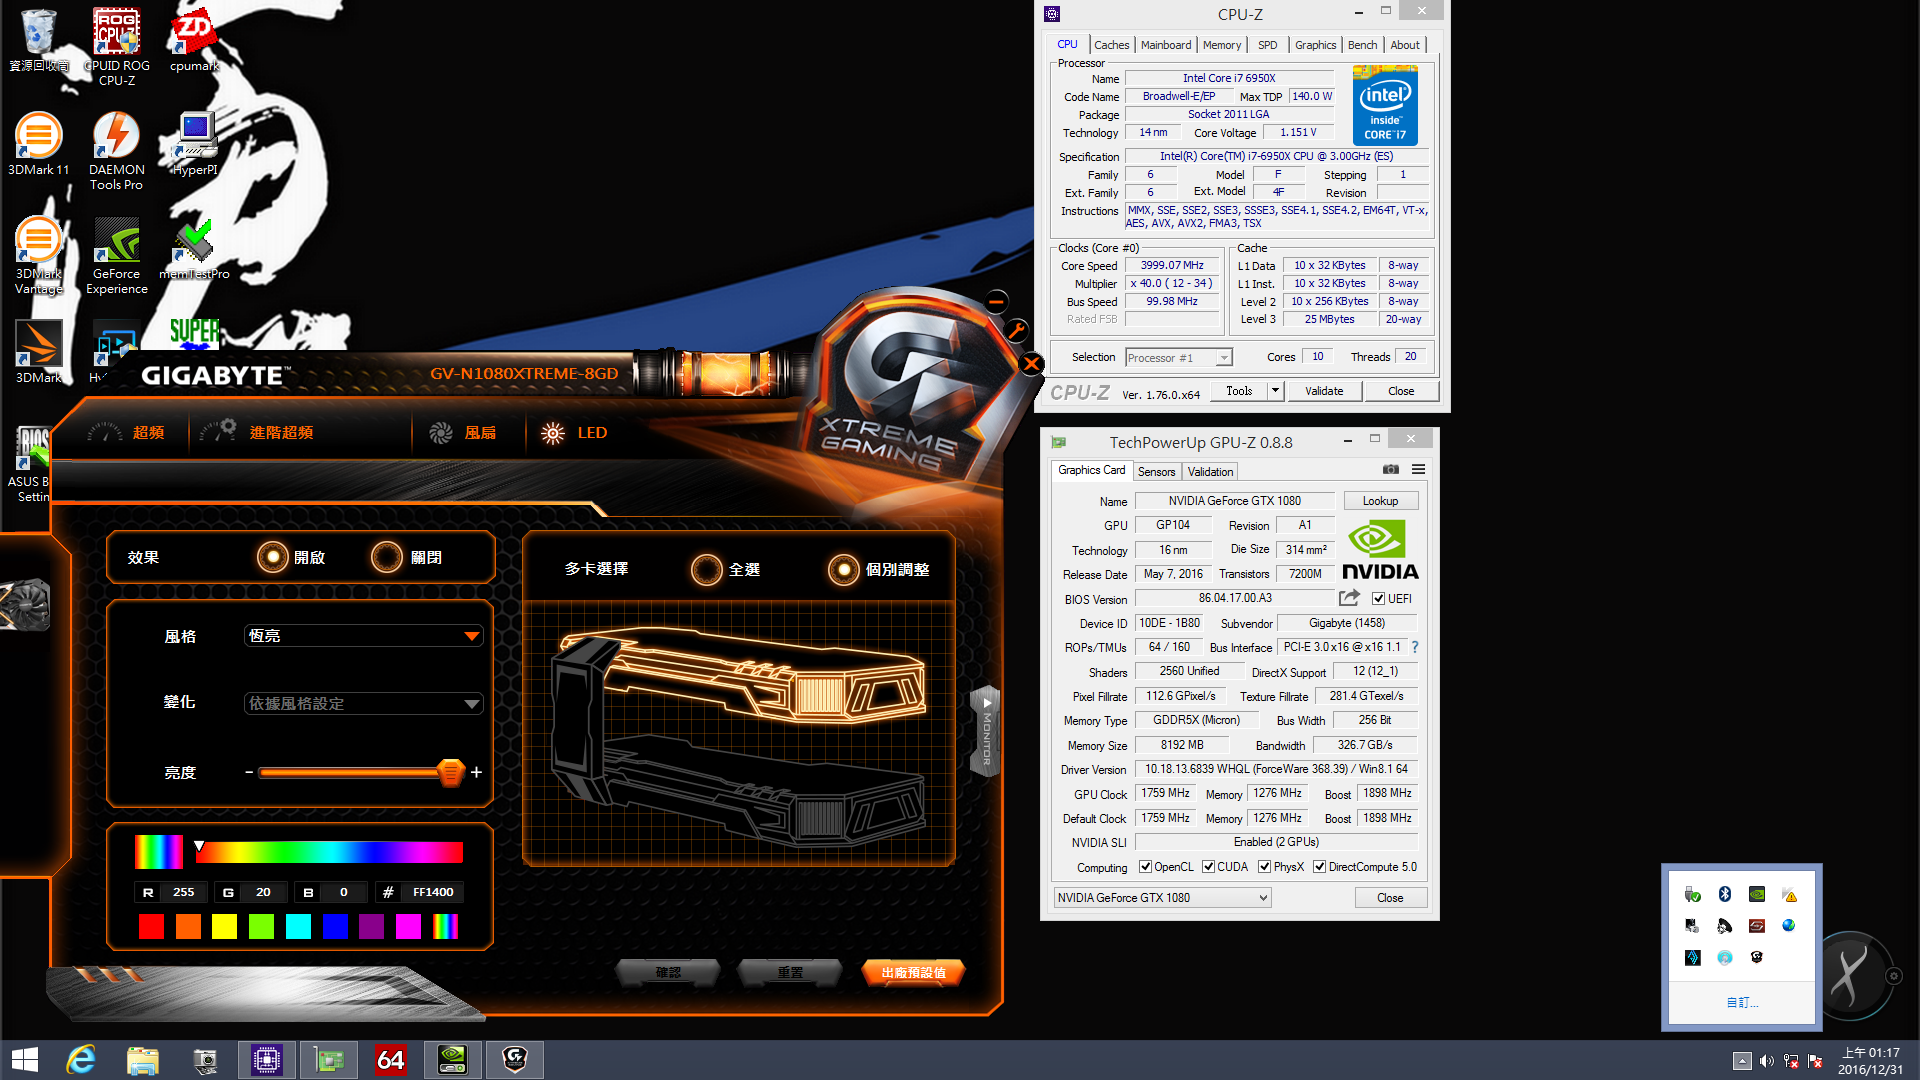Screen dimensions: 1920x1080
Task: Click the 確認 confirm button
Action: tap(668, 972)
